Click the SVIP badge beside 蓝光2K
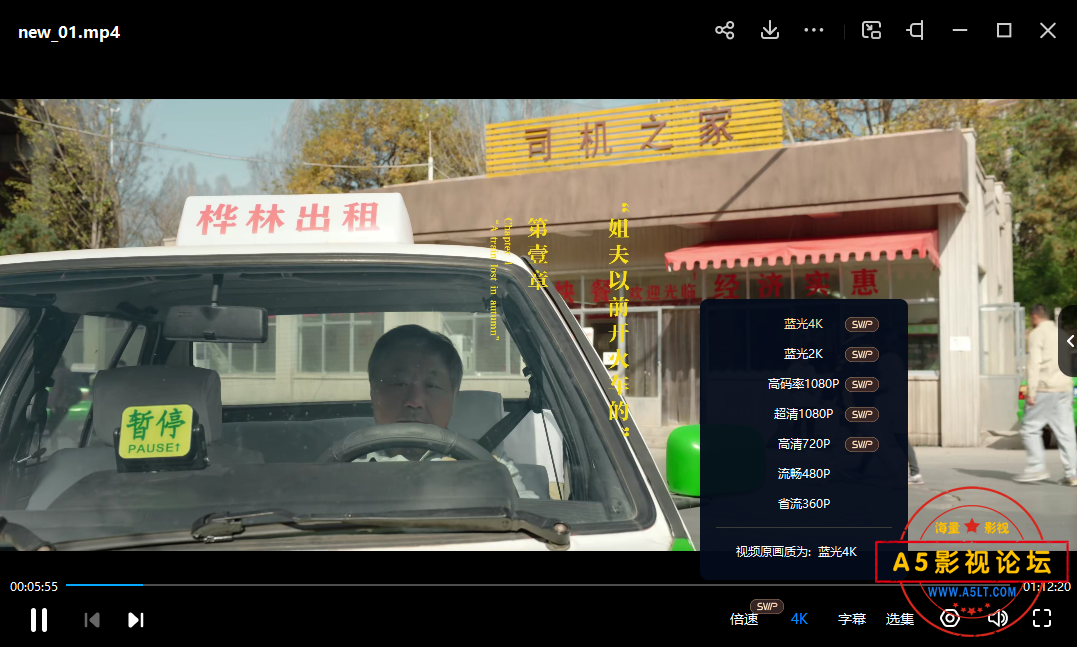The height and width of the screenshot is (647, 1077). (862, 354)
